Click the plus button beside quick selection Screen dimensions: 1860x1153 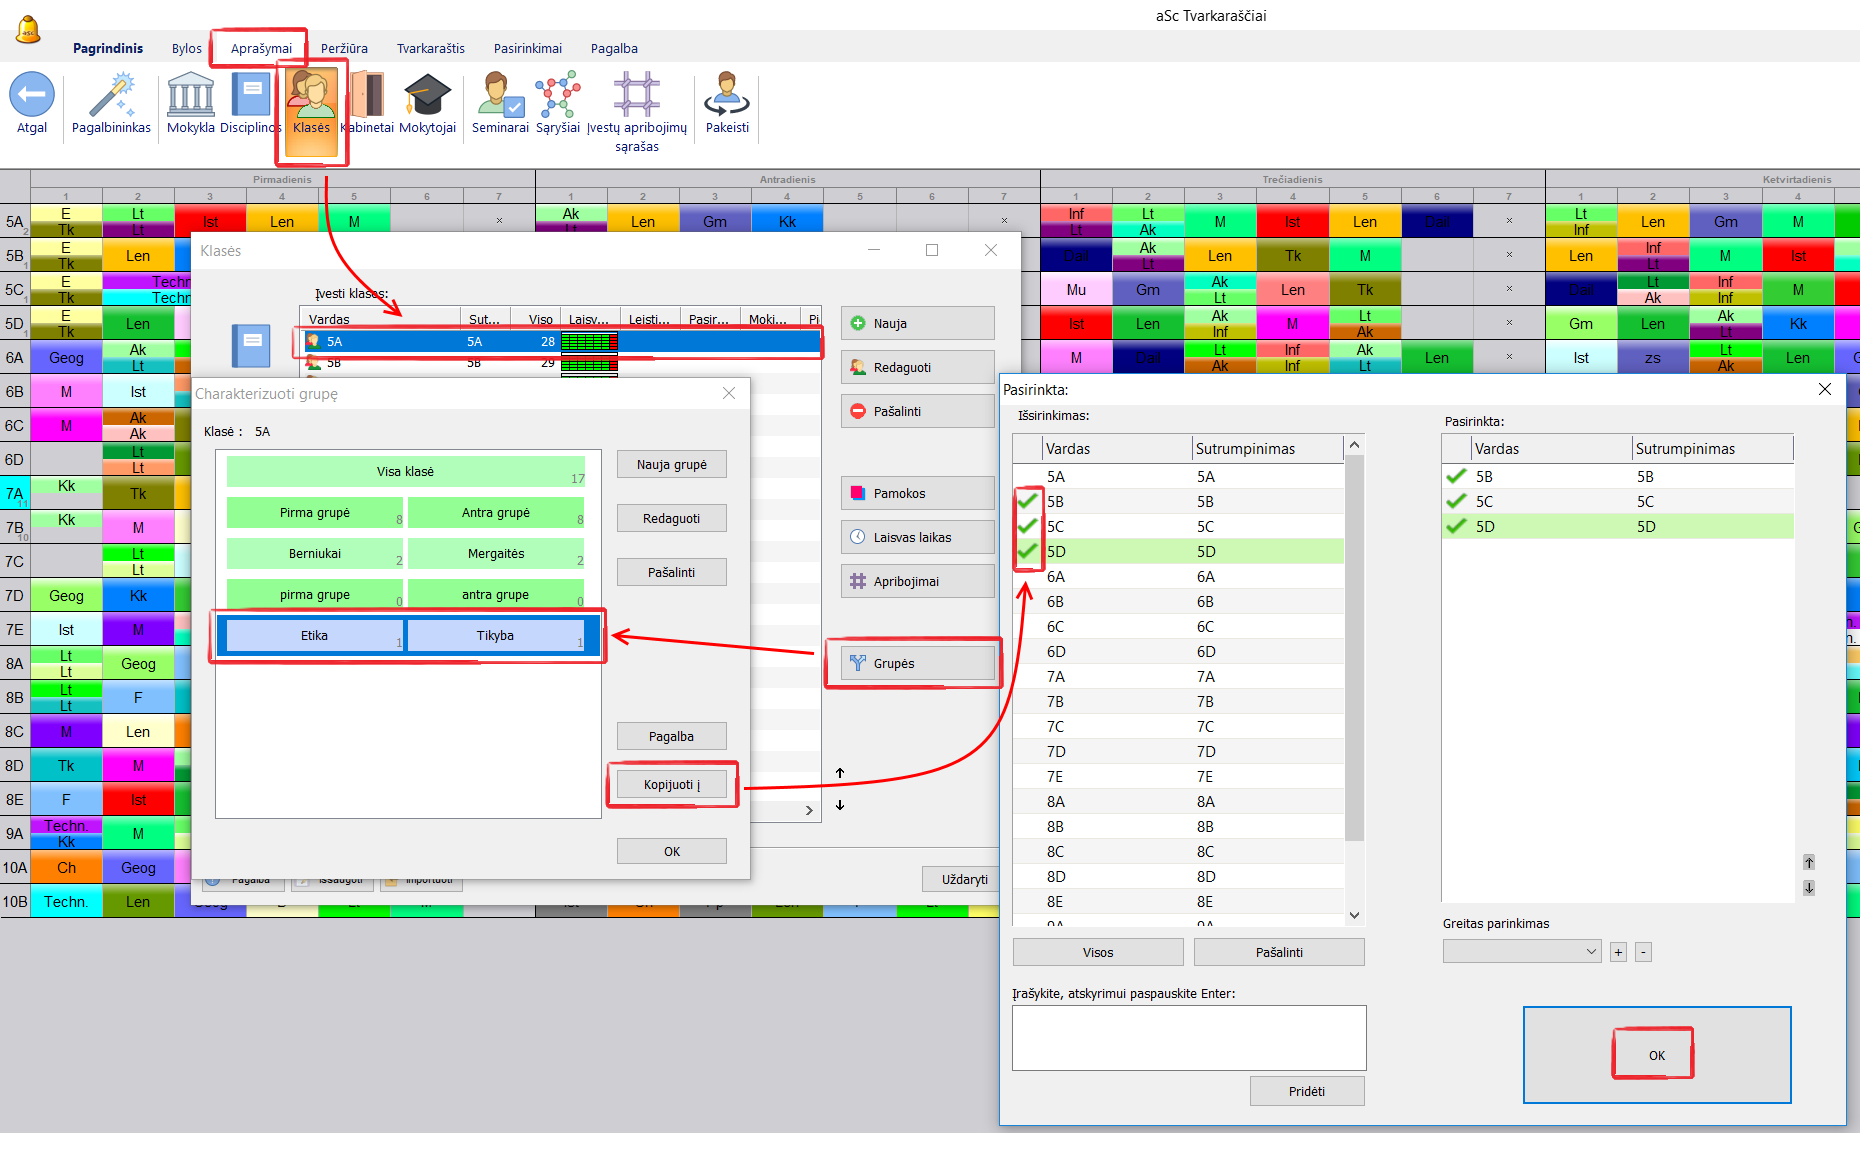1618,952
